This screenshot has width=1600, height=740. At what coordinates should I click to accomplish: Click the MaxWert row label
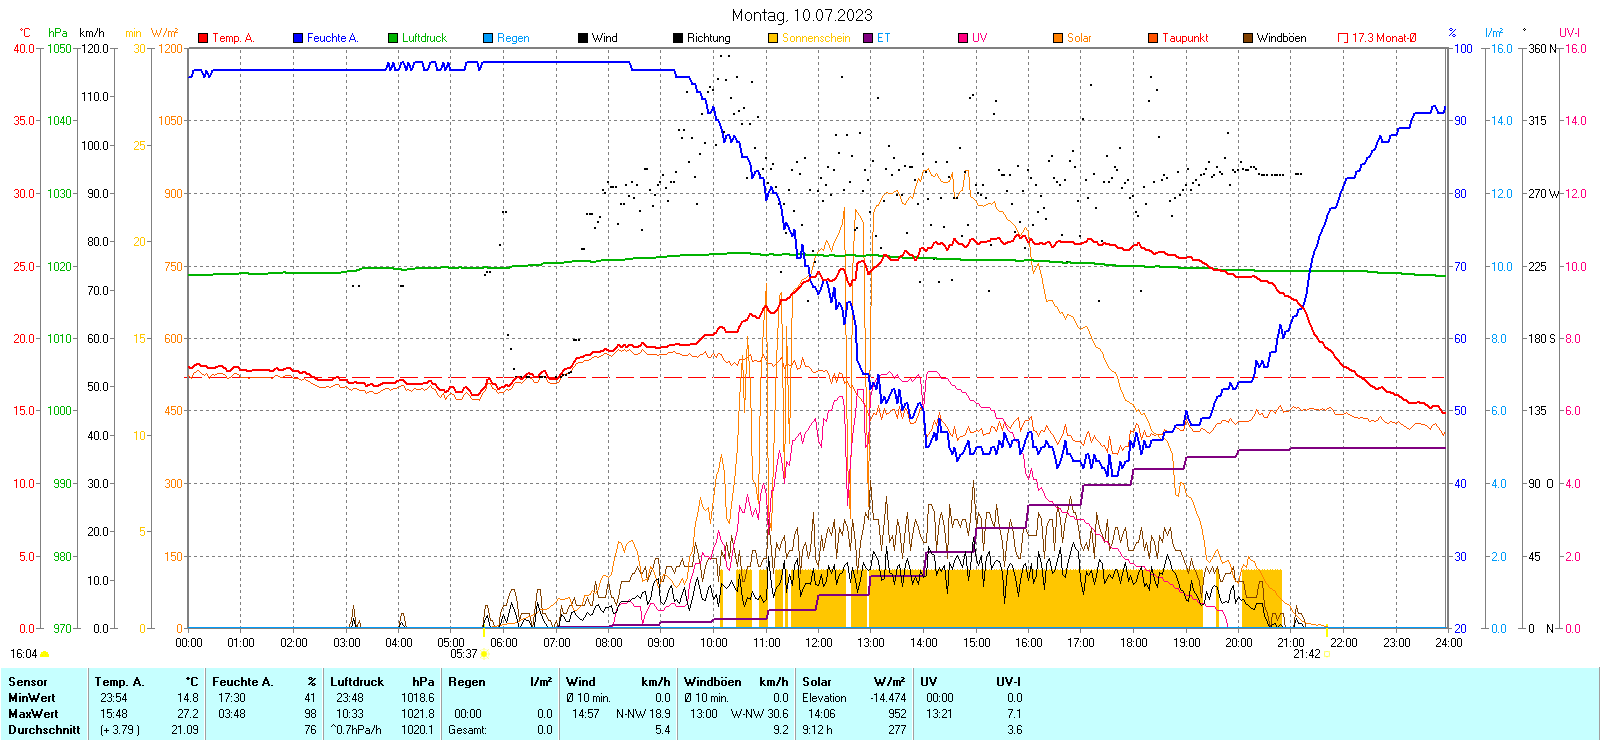(x=33, y=714)
